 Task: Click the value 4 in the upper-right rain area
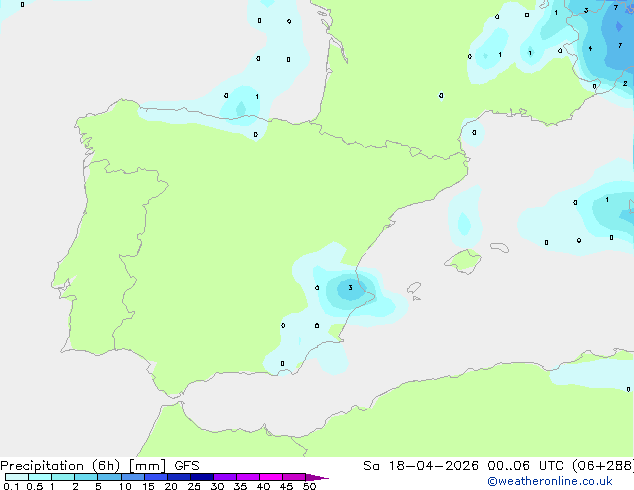click(x=590, y=49)
